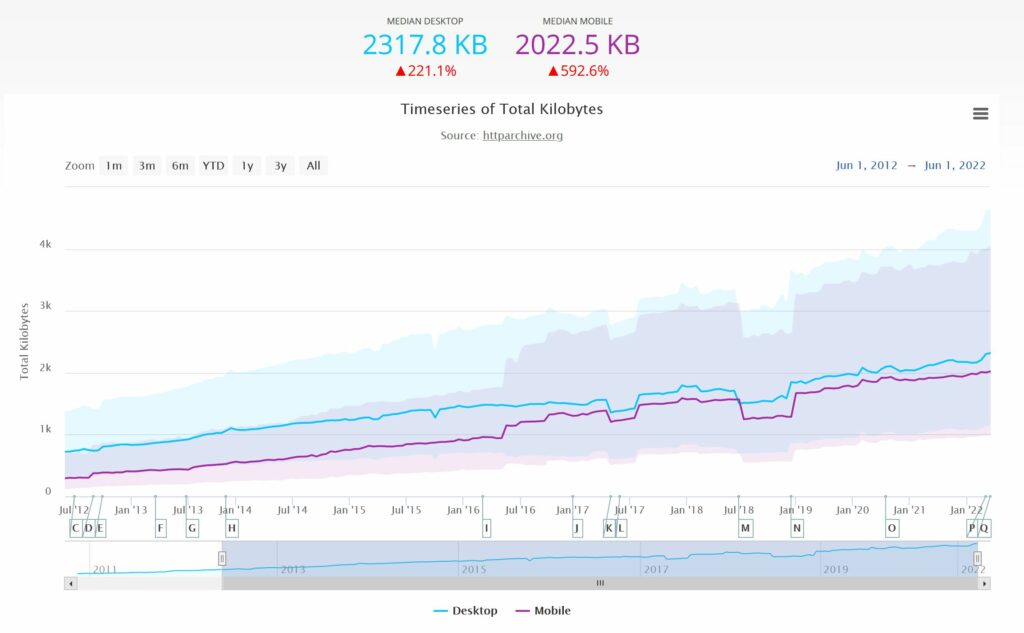Select timeline flag C
Screen dimensions: 1024x633
coord(75,528)
